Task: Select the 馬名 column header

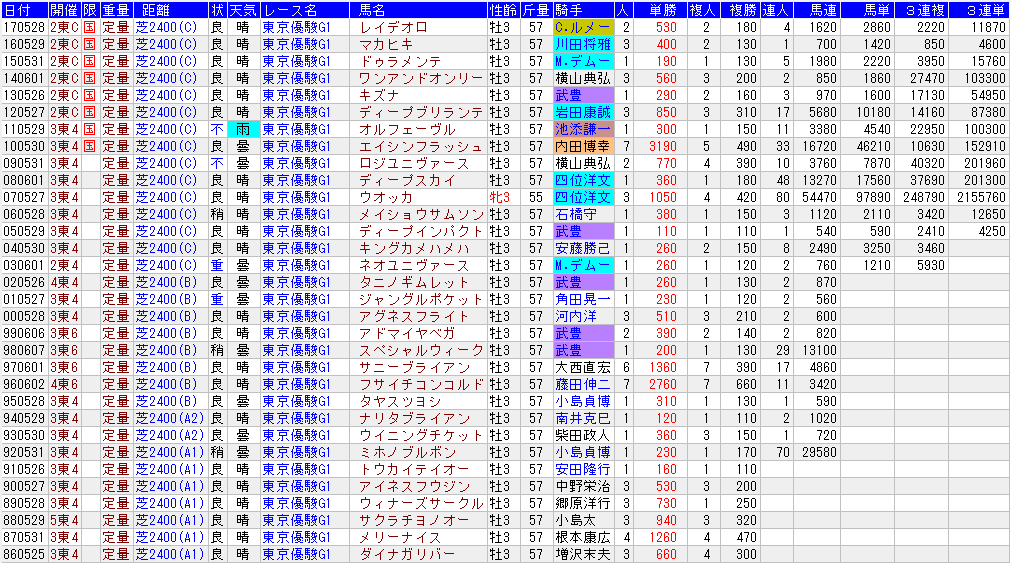Action: [x=418, y=10]
